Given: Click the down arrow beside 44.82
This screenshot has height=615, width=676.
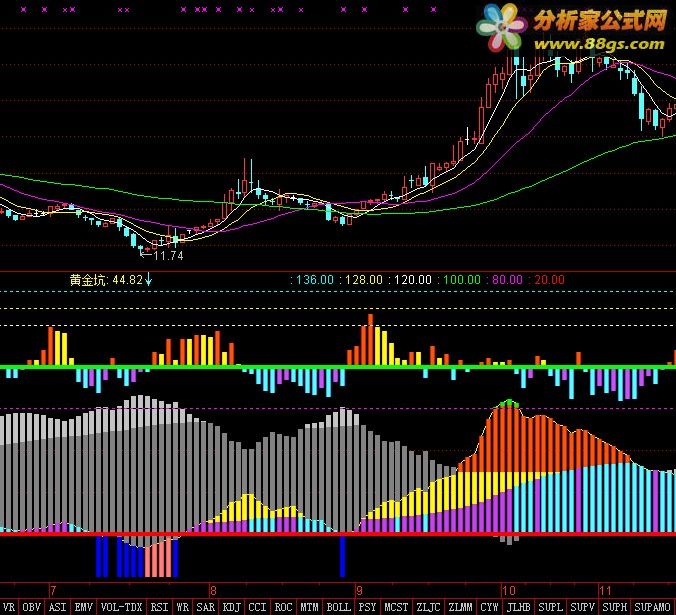Looking at the screenshot, I should [148, 279].
